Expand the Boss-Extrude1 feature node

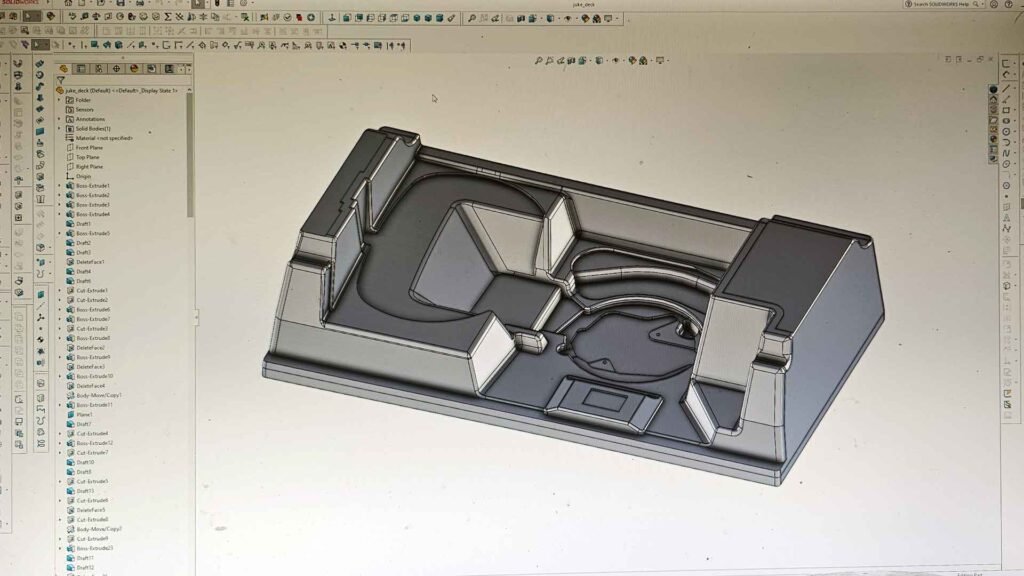(x=60, y=186)
